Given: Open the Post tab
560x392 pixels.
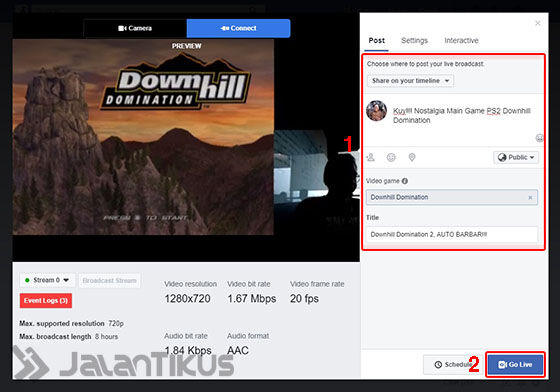Looking at the screenshot, I should [x=376, y=40].
